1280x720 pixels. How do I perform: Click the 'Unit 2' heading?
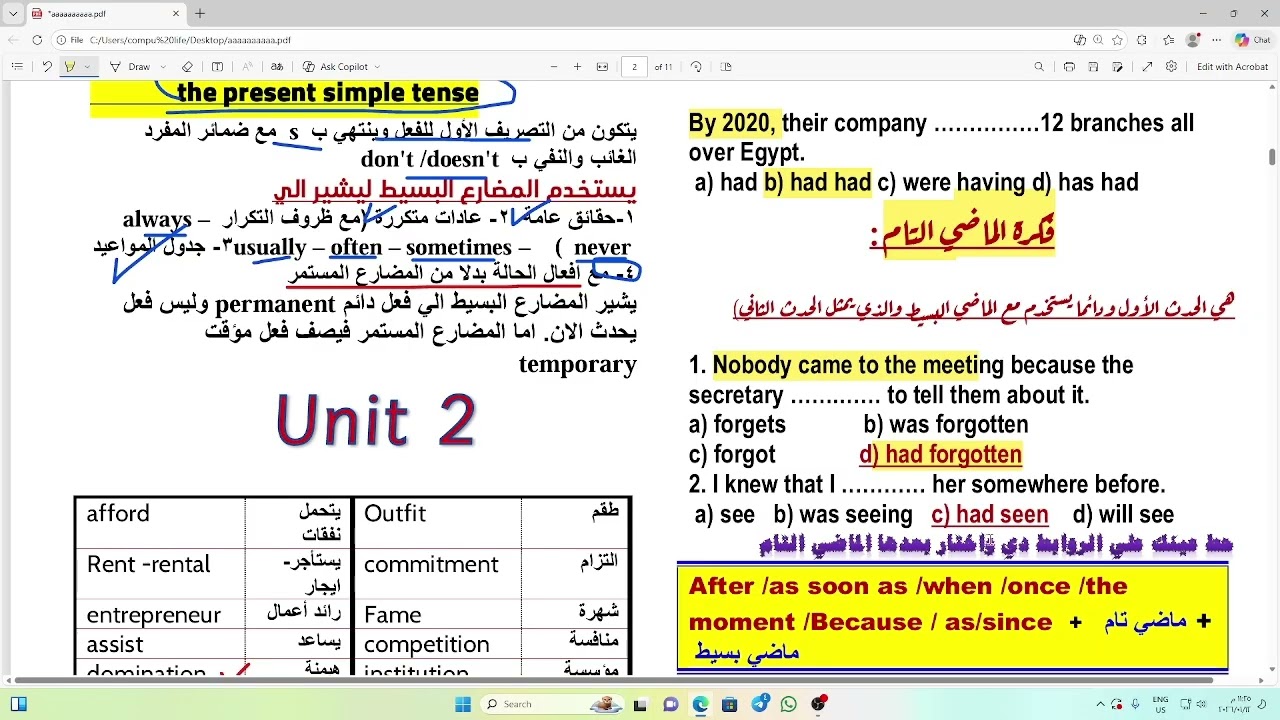pos(376,420)
